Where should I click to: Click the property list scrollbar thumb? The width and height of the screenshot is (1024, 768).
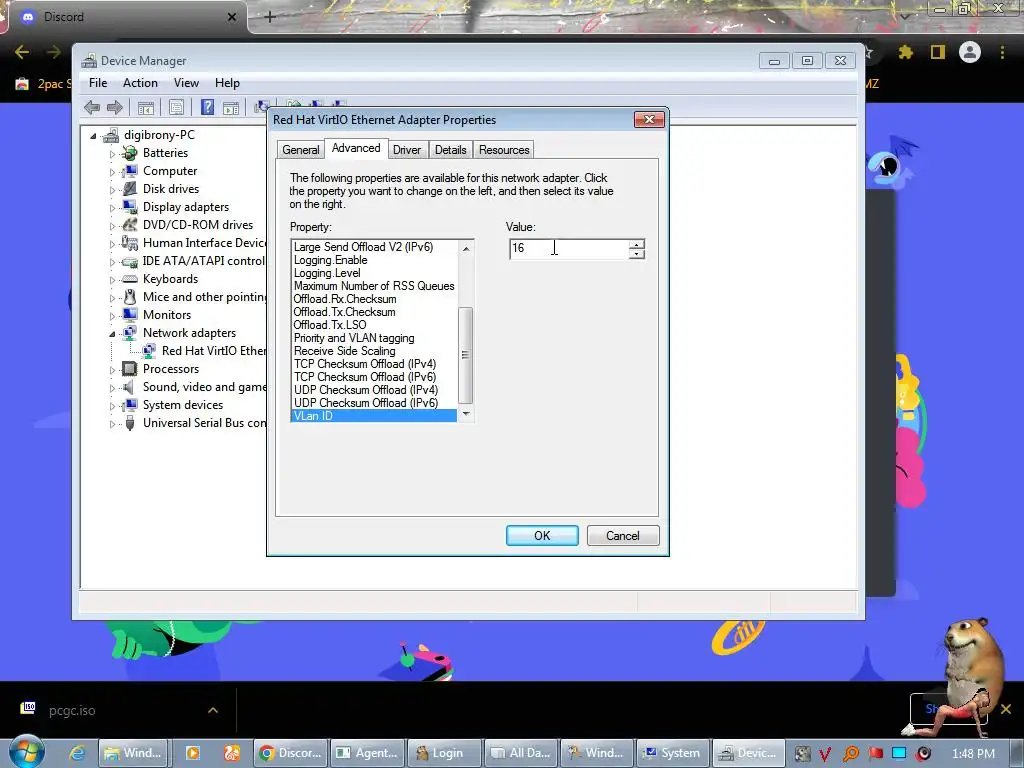(x=466, y=355)
